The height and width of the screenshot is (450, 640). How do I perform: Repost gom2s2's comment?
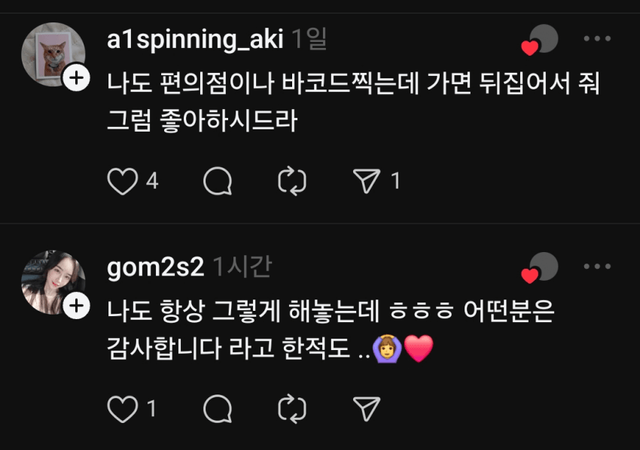click(x=291, y=408)
